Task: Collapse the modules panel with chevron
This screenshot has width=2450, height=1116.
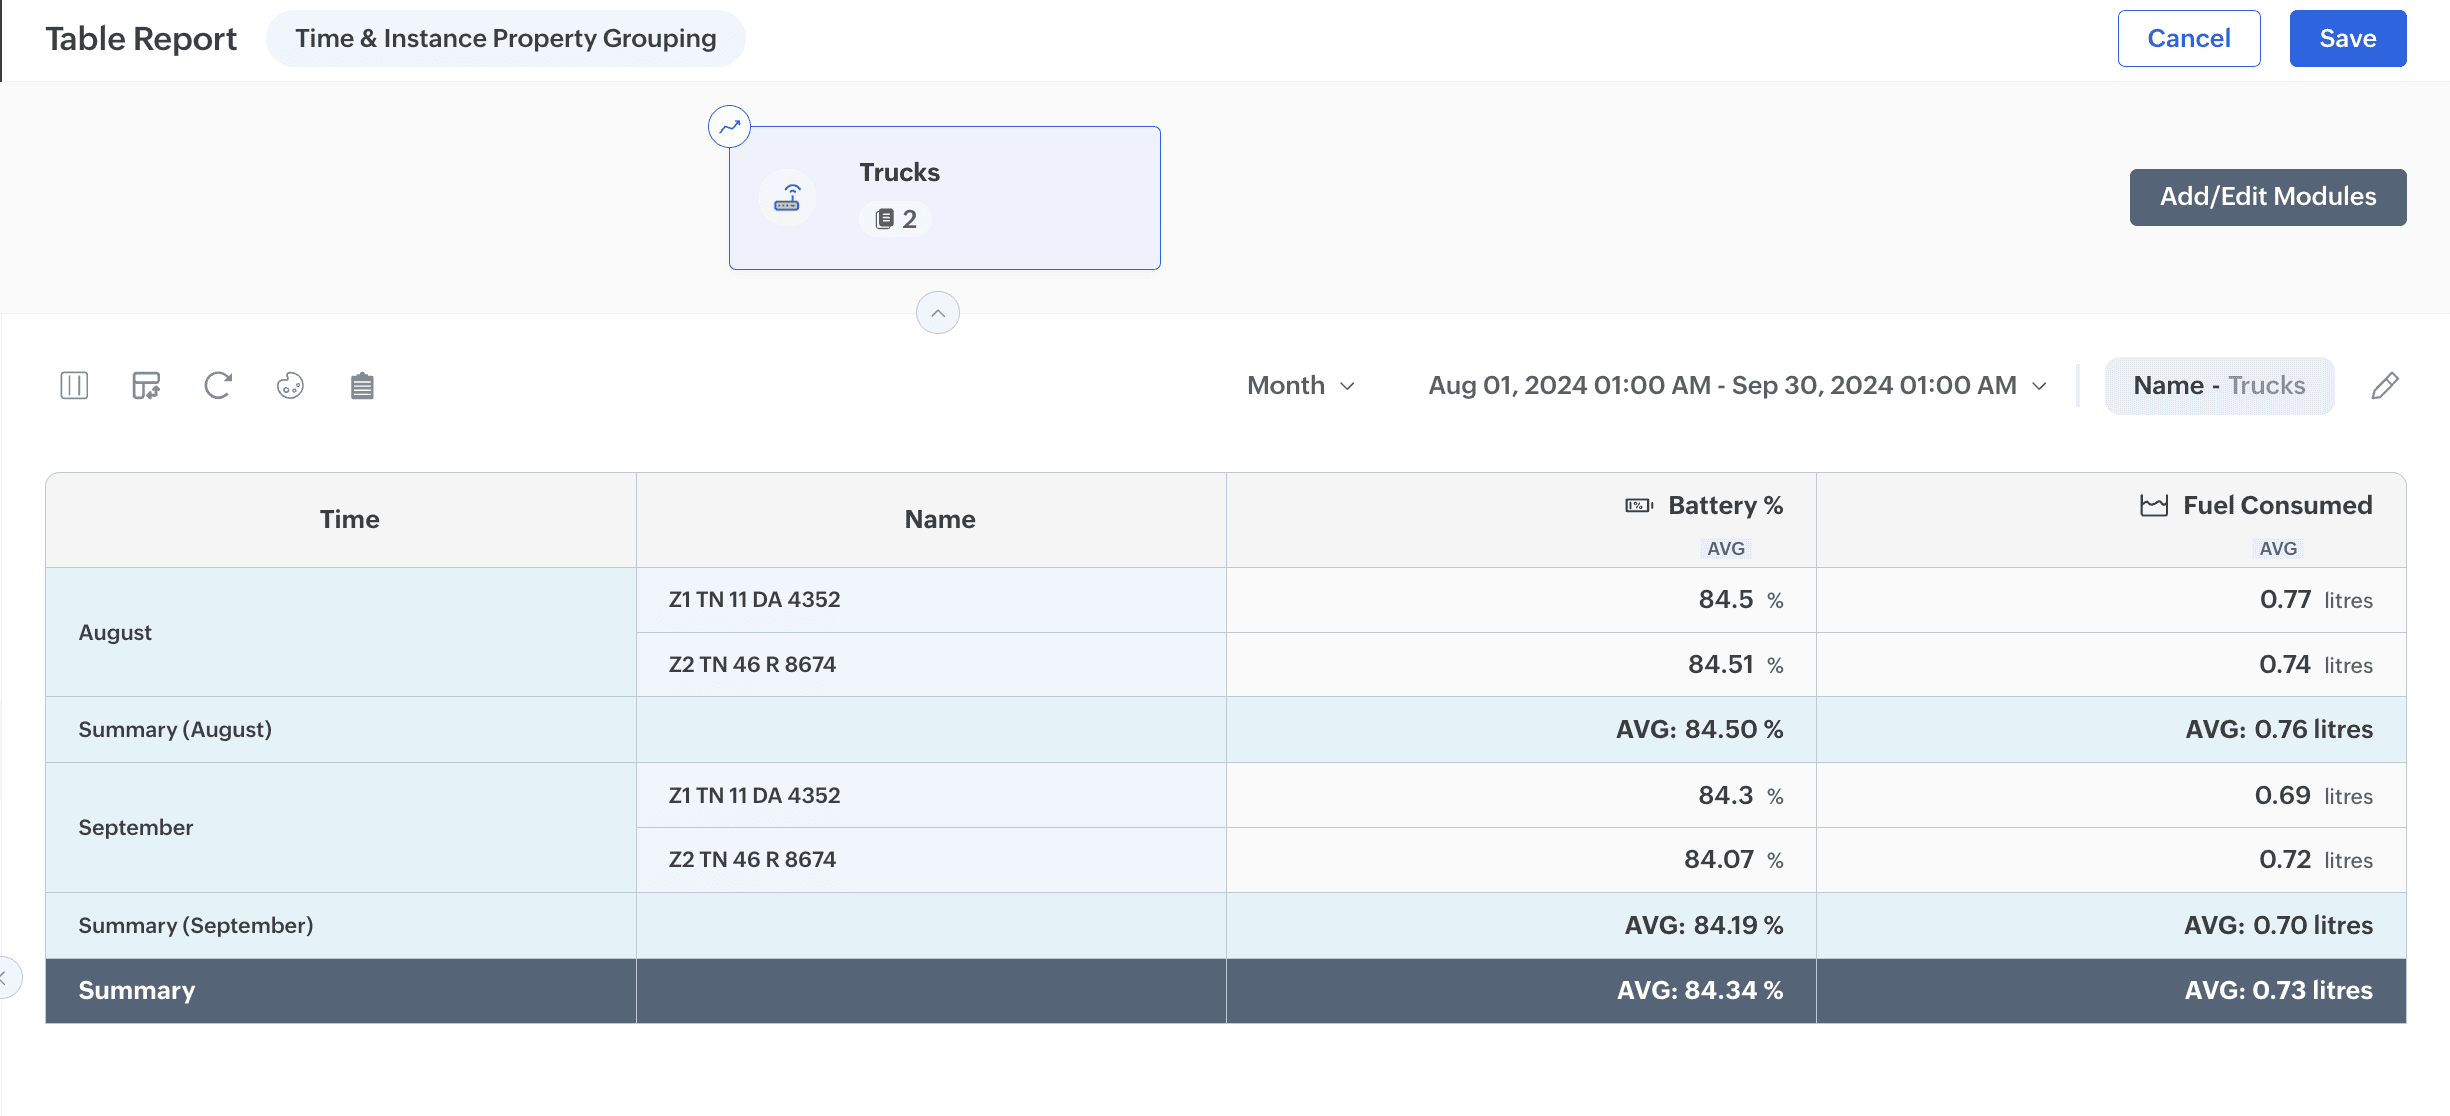Action: 938,313
